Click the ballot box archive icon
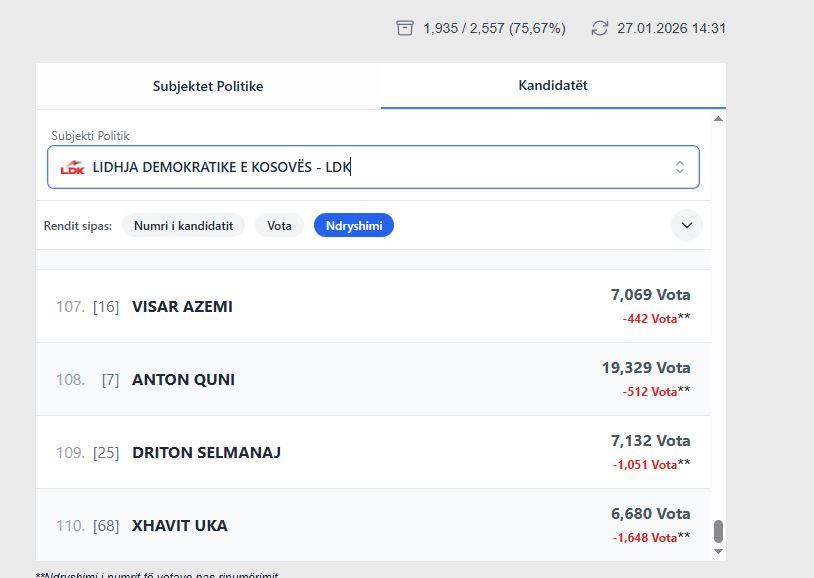This screenshot has width=814, height=578. pyautogui.click(x=405, y=28)
